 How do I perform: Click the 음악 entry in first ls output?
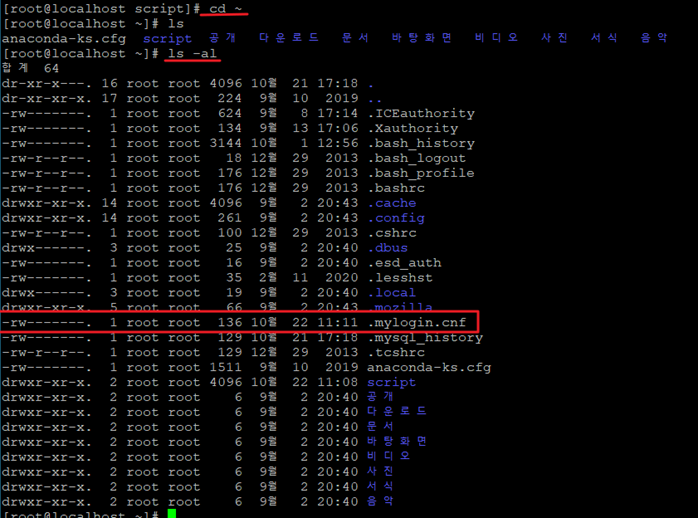654,38
